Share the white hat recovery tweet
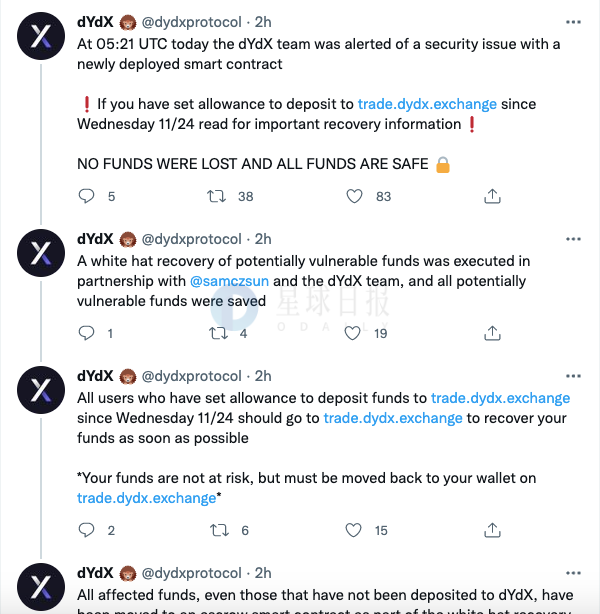 coord(492,333)
